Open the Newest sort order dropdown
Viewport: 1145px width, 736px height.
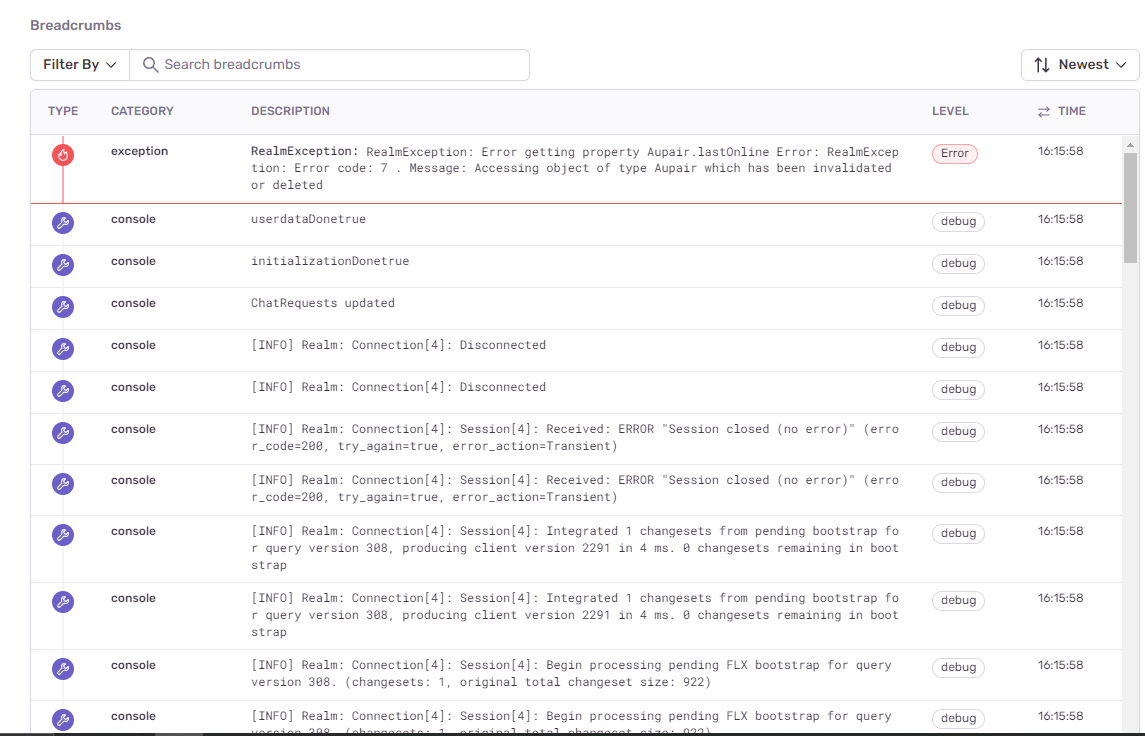1080,64
